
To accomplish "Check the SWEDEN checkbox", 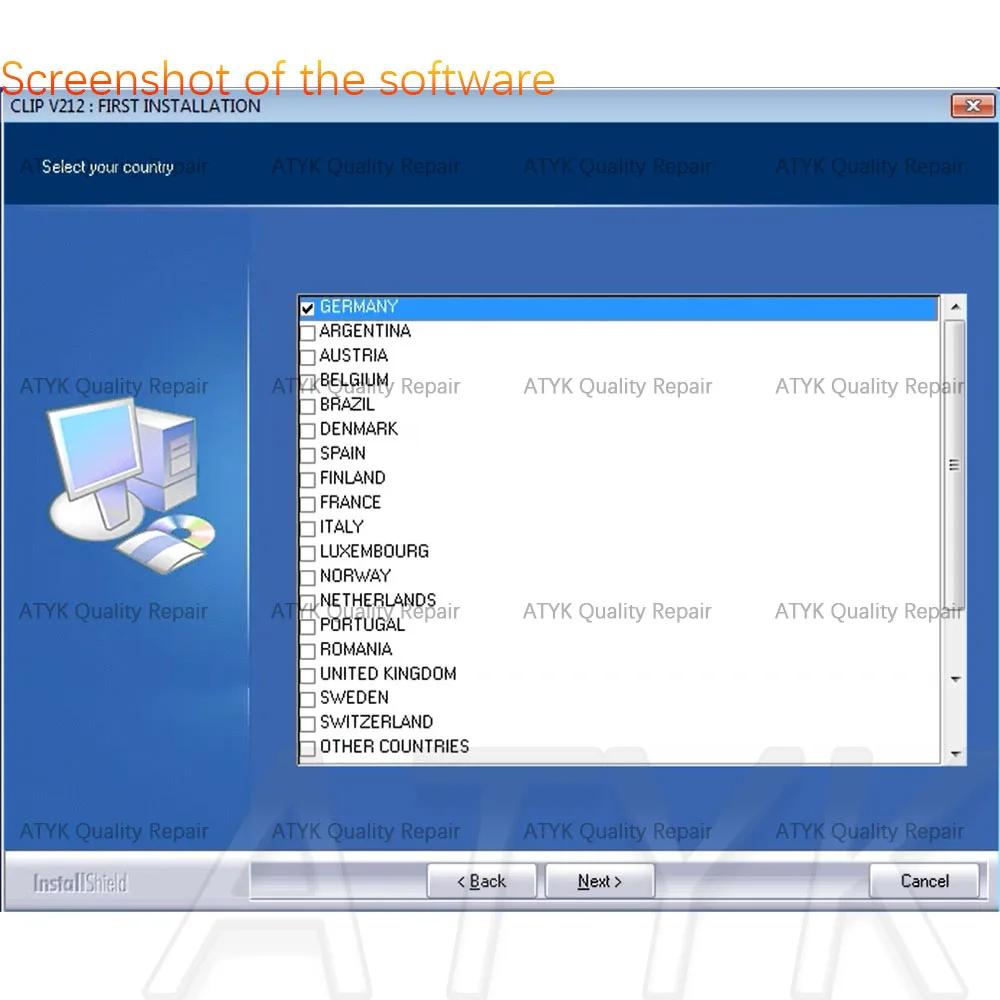I will pos(307,699).
